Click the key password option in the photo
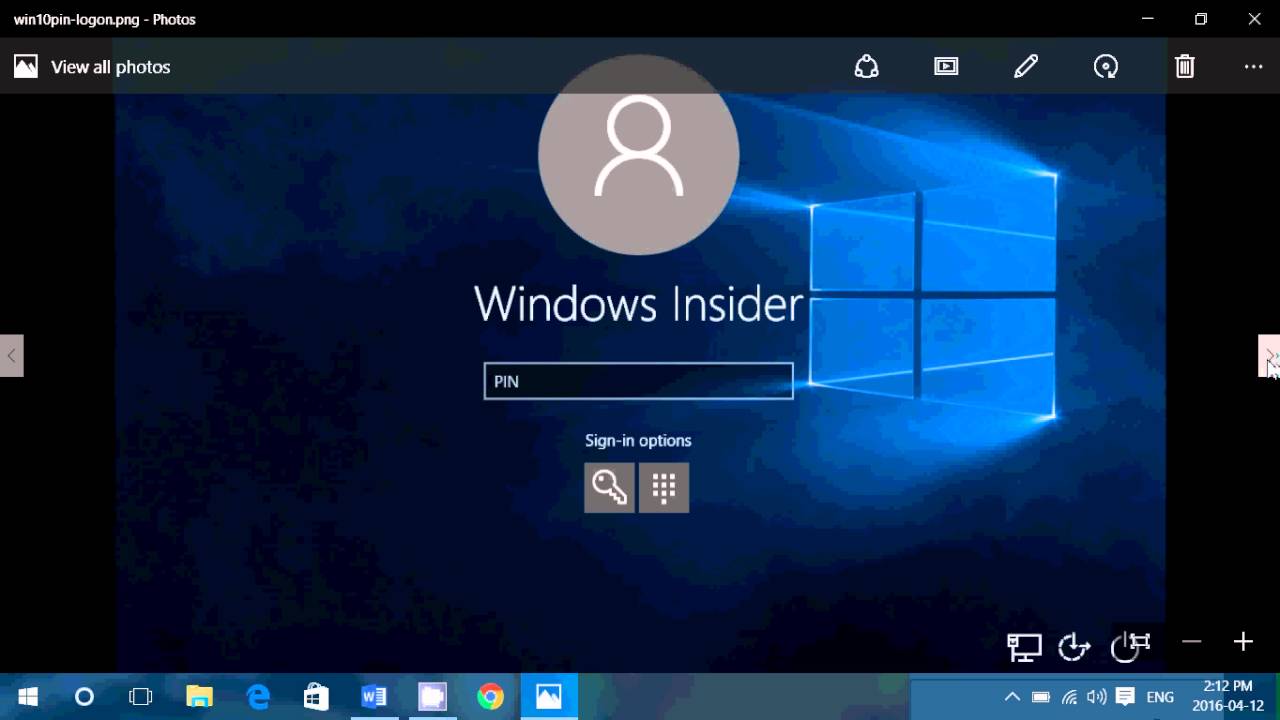This screenshot has width=1280, height=720. (x=609, y=487)
